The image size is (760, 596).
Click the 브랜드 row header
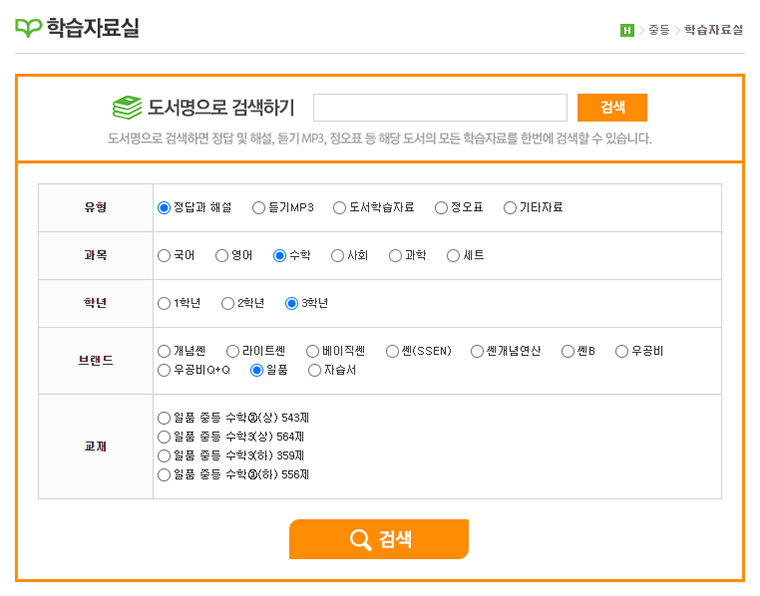click(x=95, y=361)
